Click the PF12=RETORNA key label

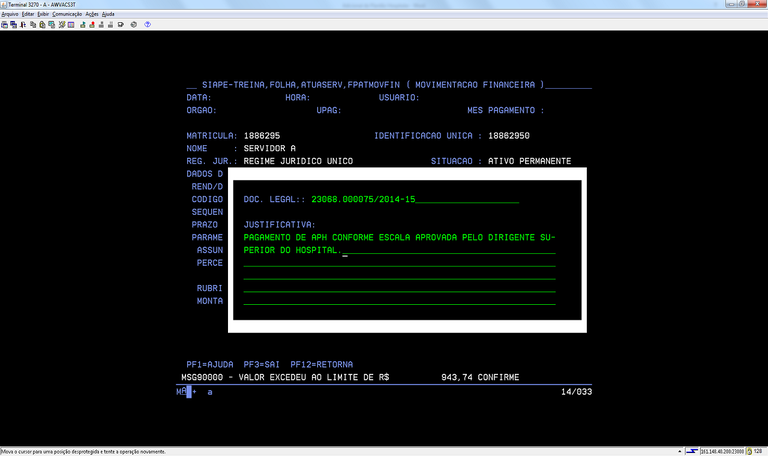coord(321,364)
